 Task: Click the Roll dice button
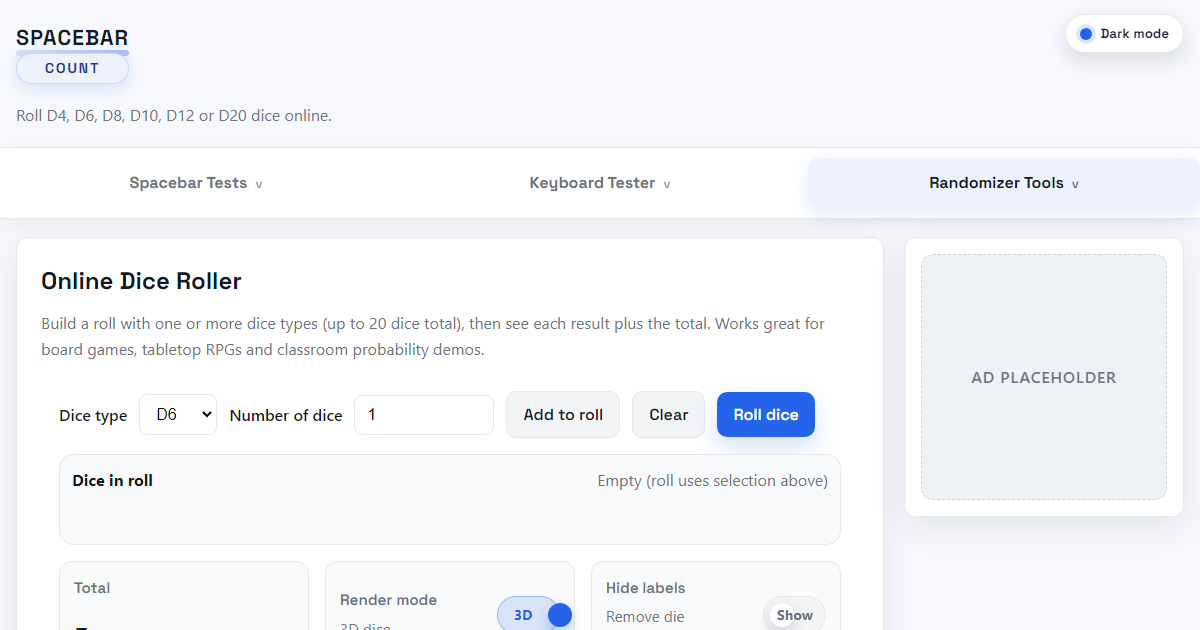pyautogui.click(x=766, y=415)
